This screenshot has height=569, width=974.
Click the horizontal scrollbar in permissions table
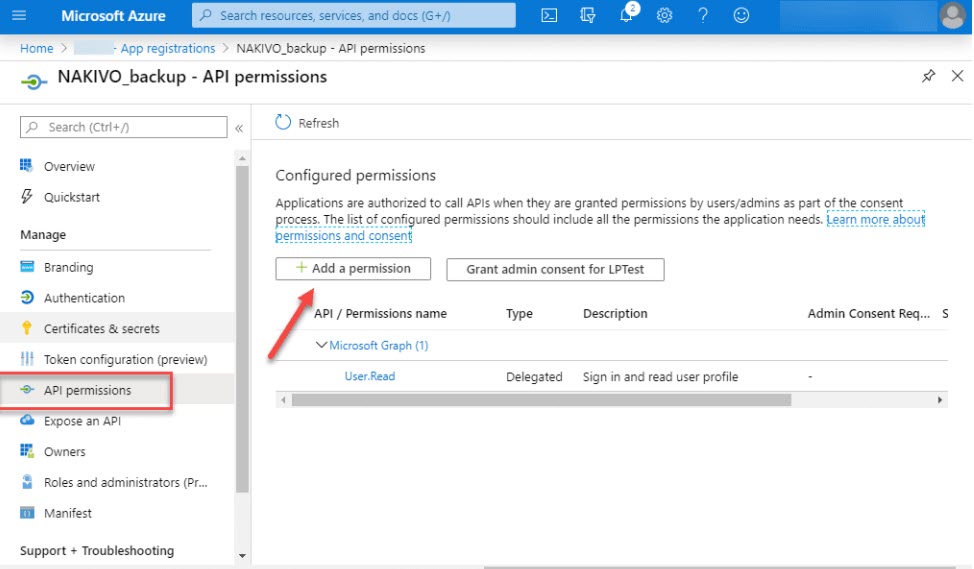(540, 400)
